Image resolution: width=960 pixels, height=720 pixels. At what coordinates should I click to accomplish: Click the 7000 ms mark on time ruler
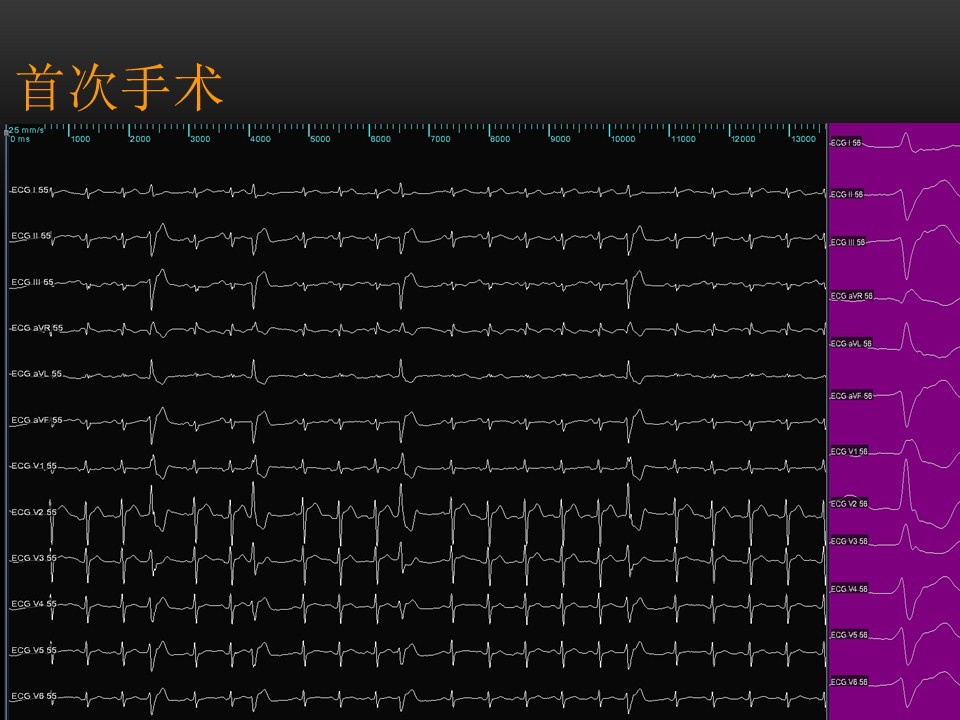440,139
